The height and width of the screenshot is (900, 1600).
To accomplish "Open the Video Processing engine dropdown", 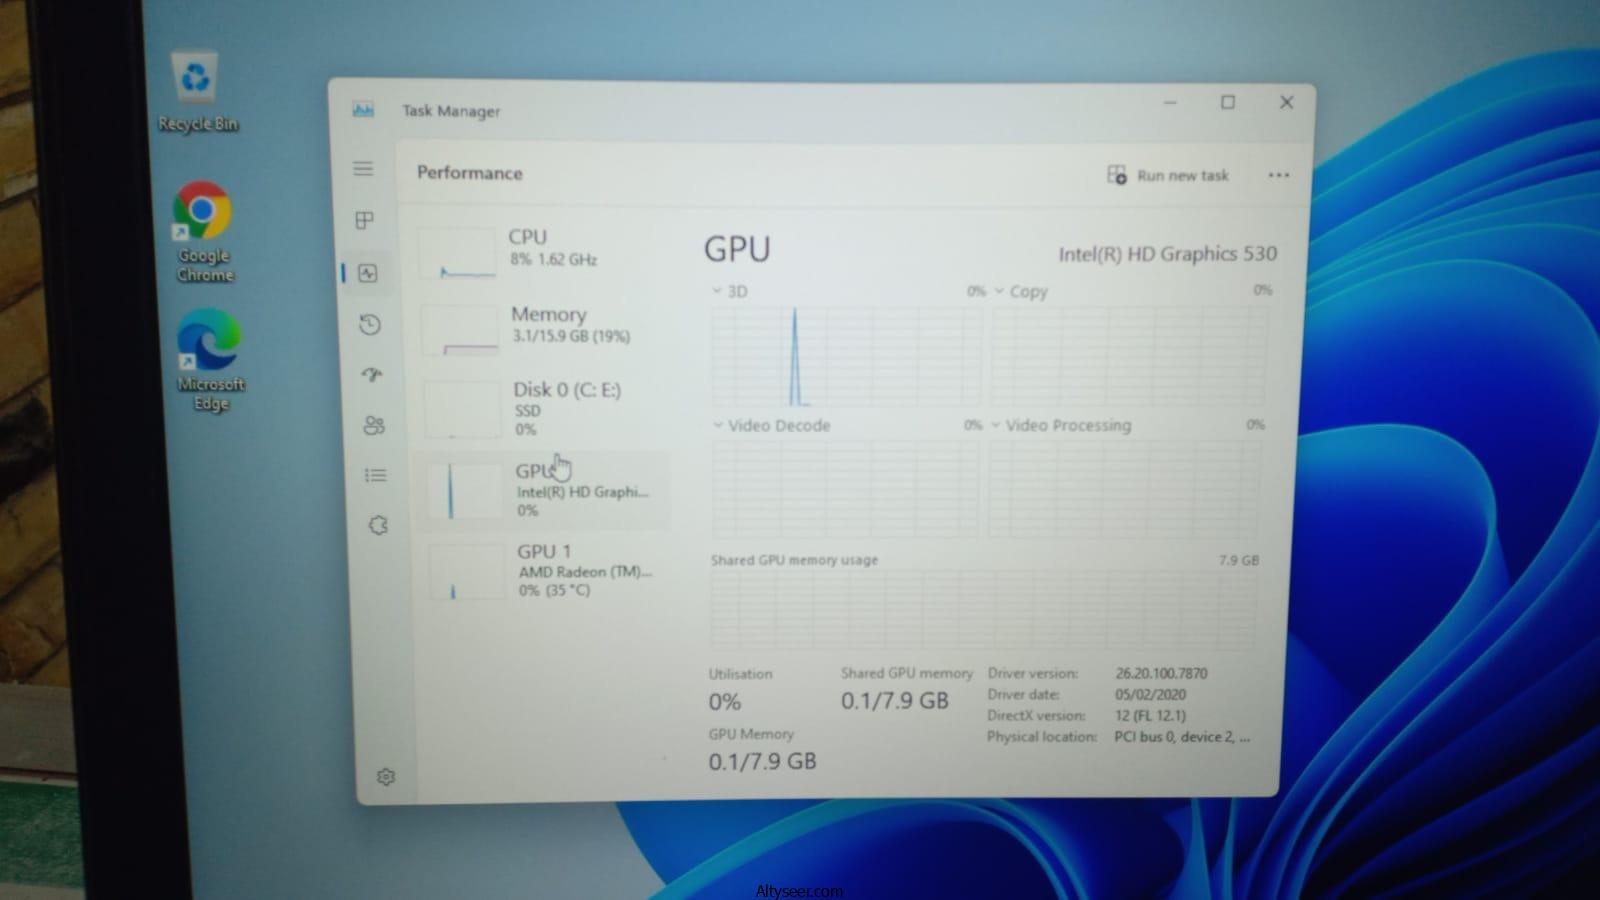I will [996, 425].
